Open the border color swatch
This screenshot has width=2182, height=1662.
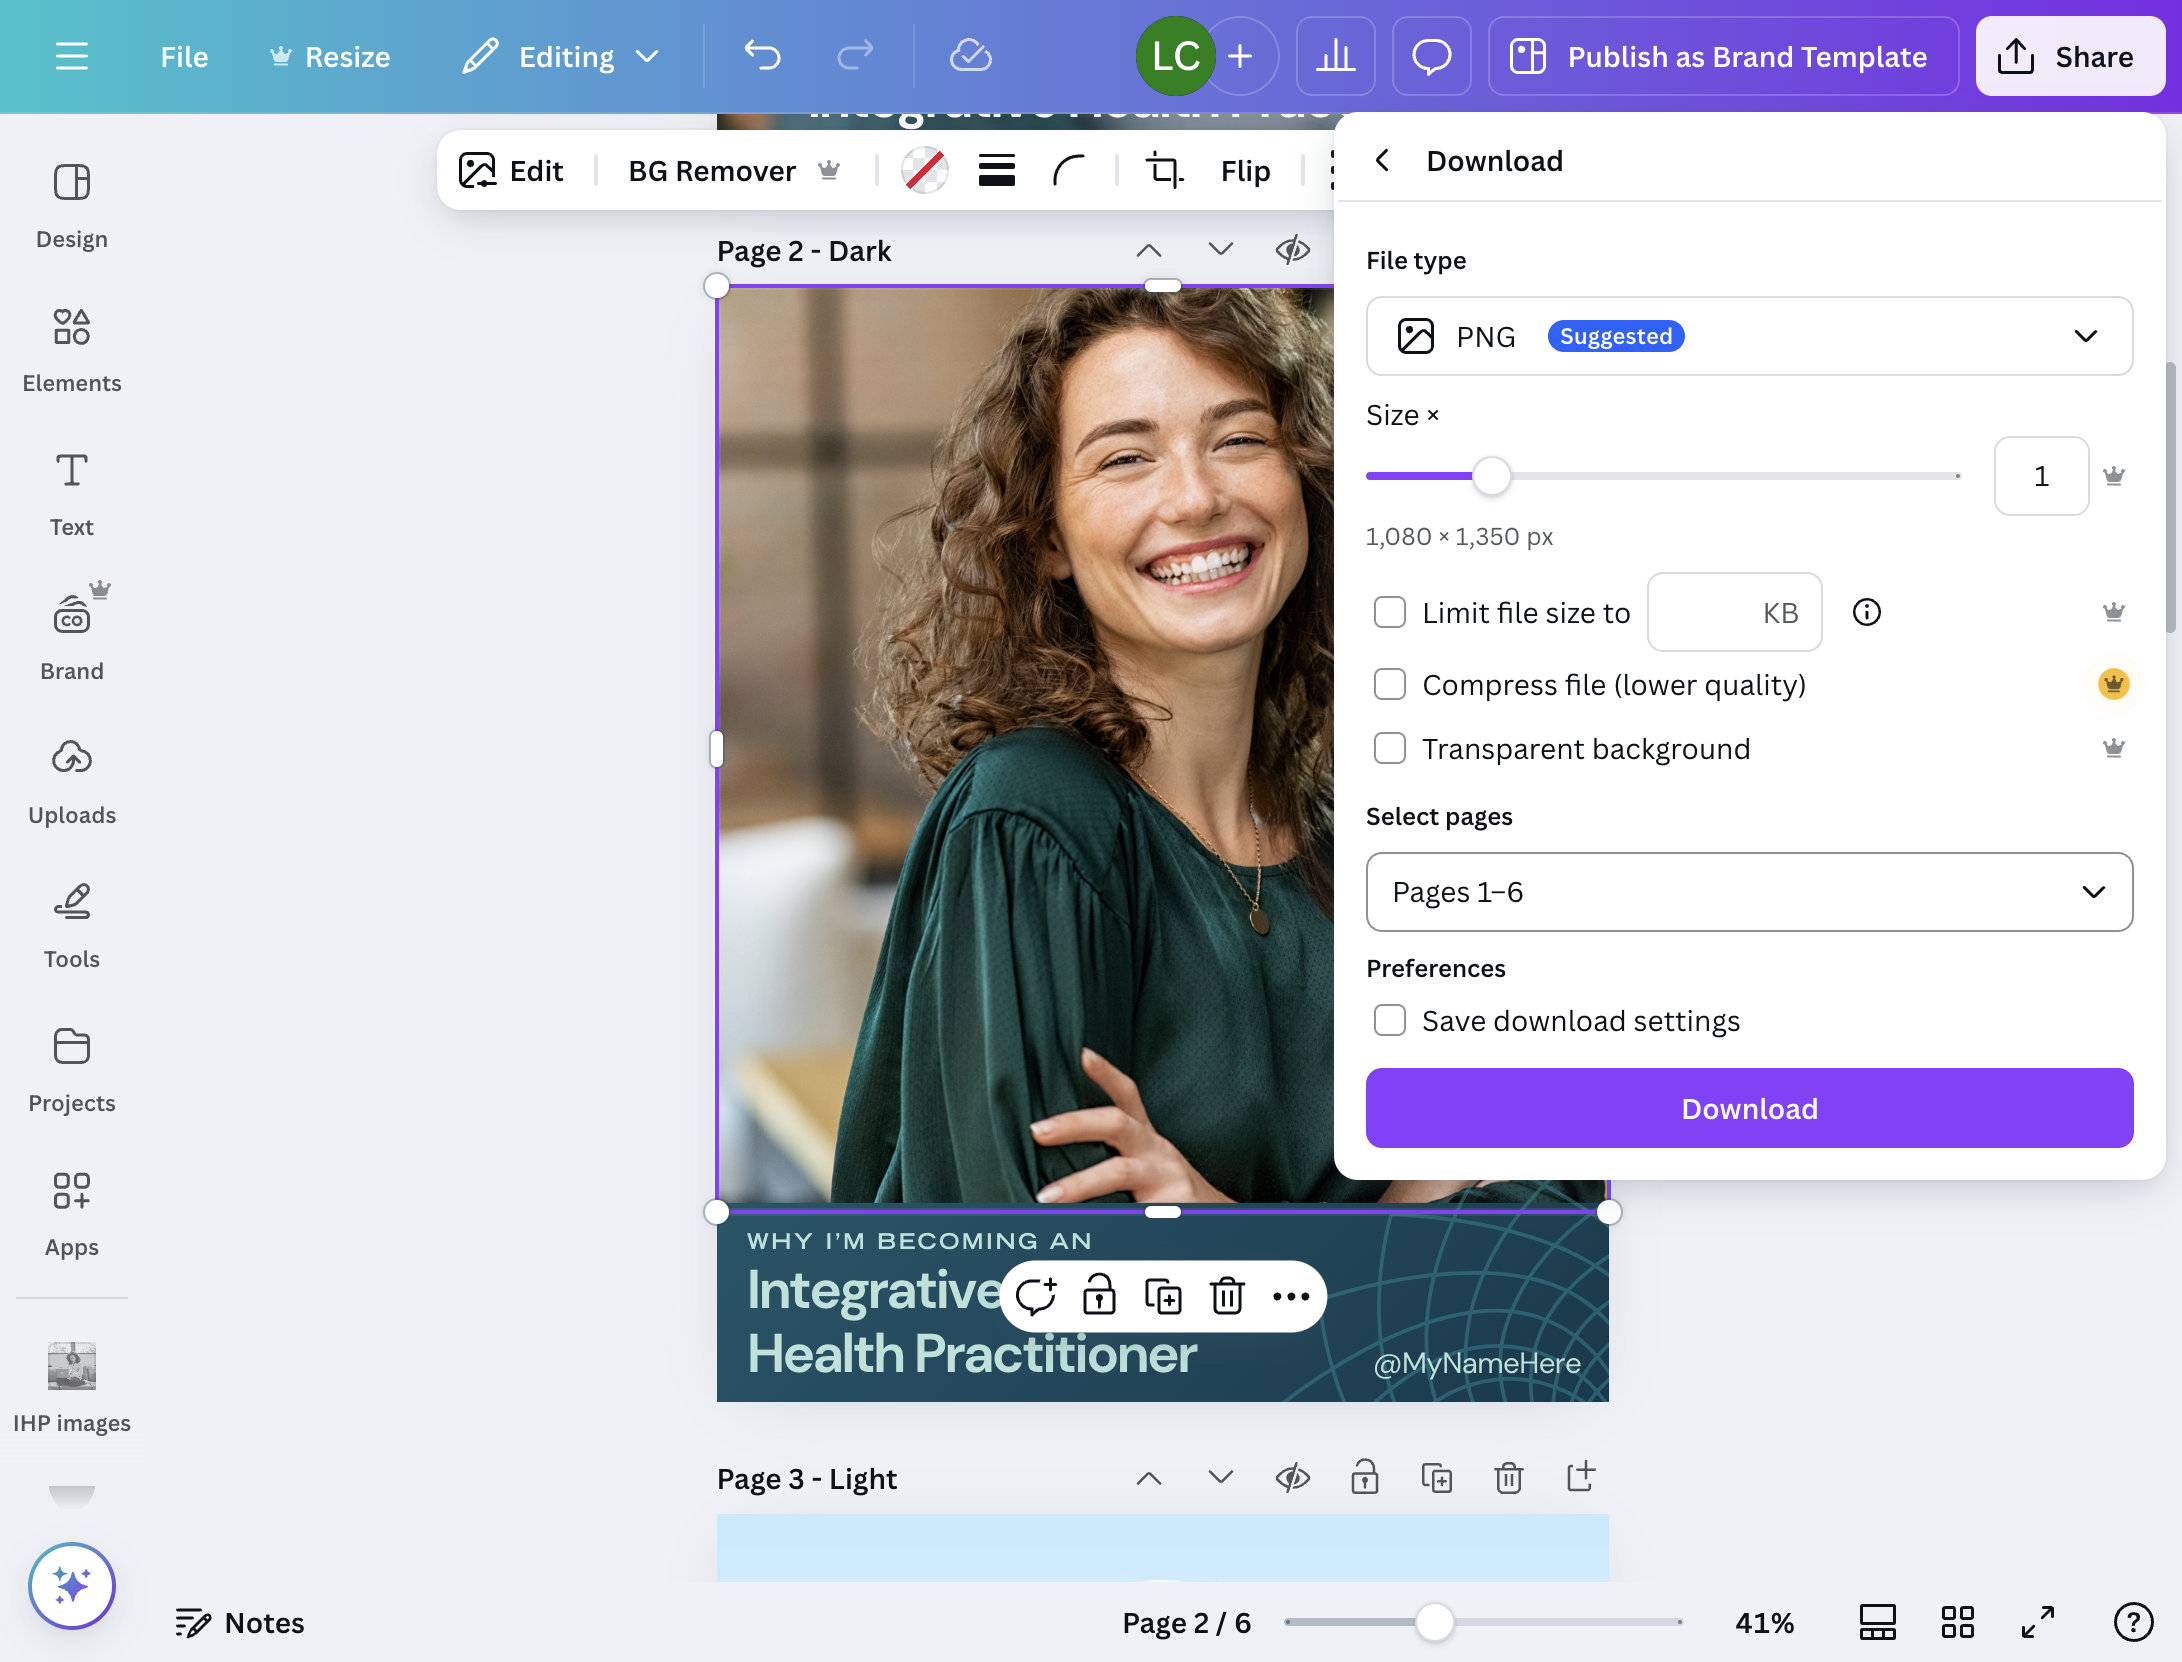point(925,170)
